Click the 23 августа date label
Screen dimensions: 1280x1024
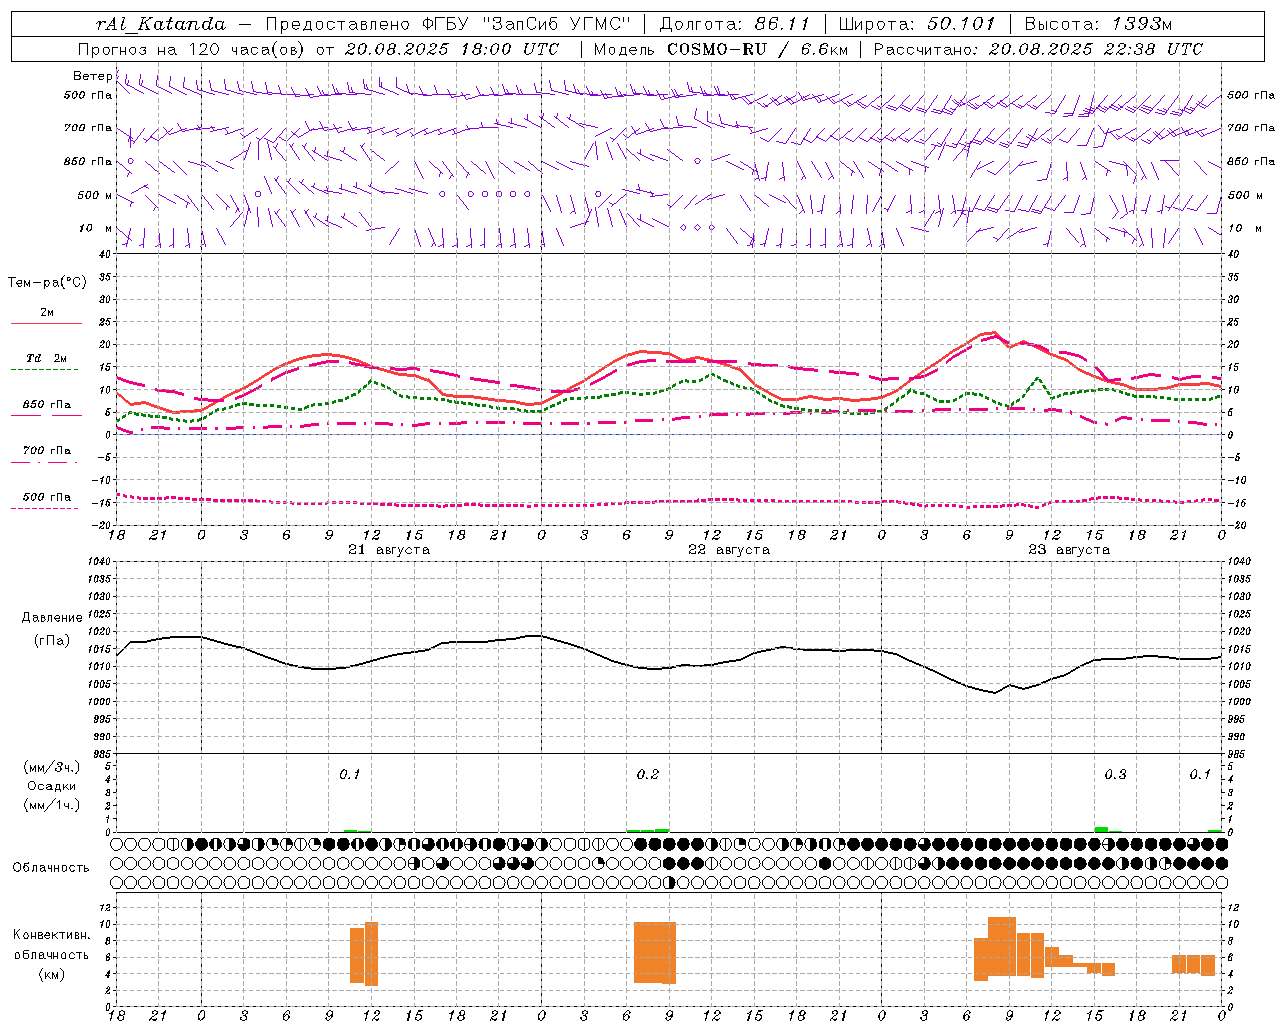[x=1069, y=550]
